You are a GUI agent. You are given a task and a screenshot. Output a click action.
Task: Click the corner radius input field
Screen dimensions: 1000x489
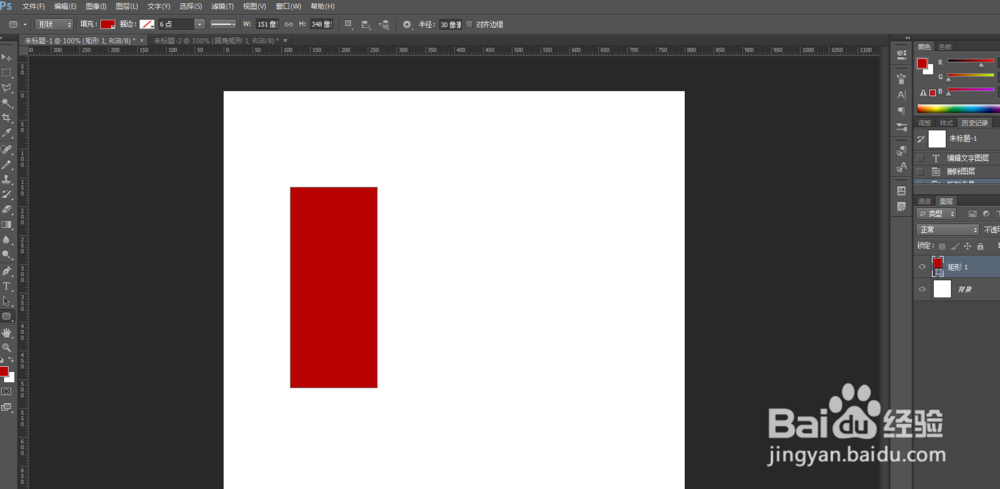450,24
